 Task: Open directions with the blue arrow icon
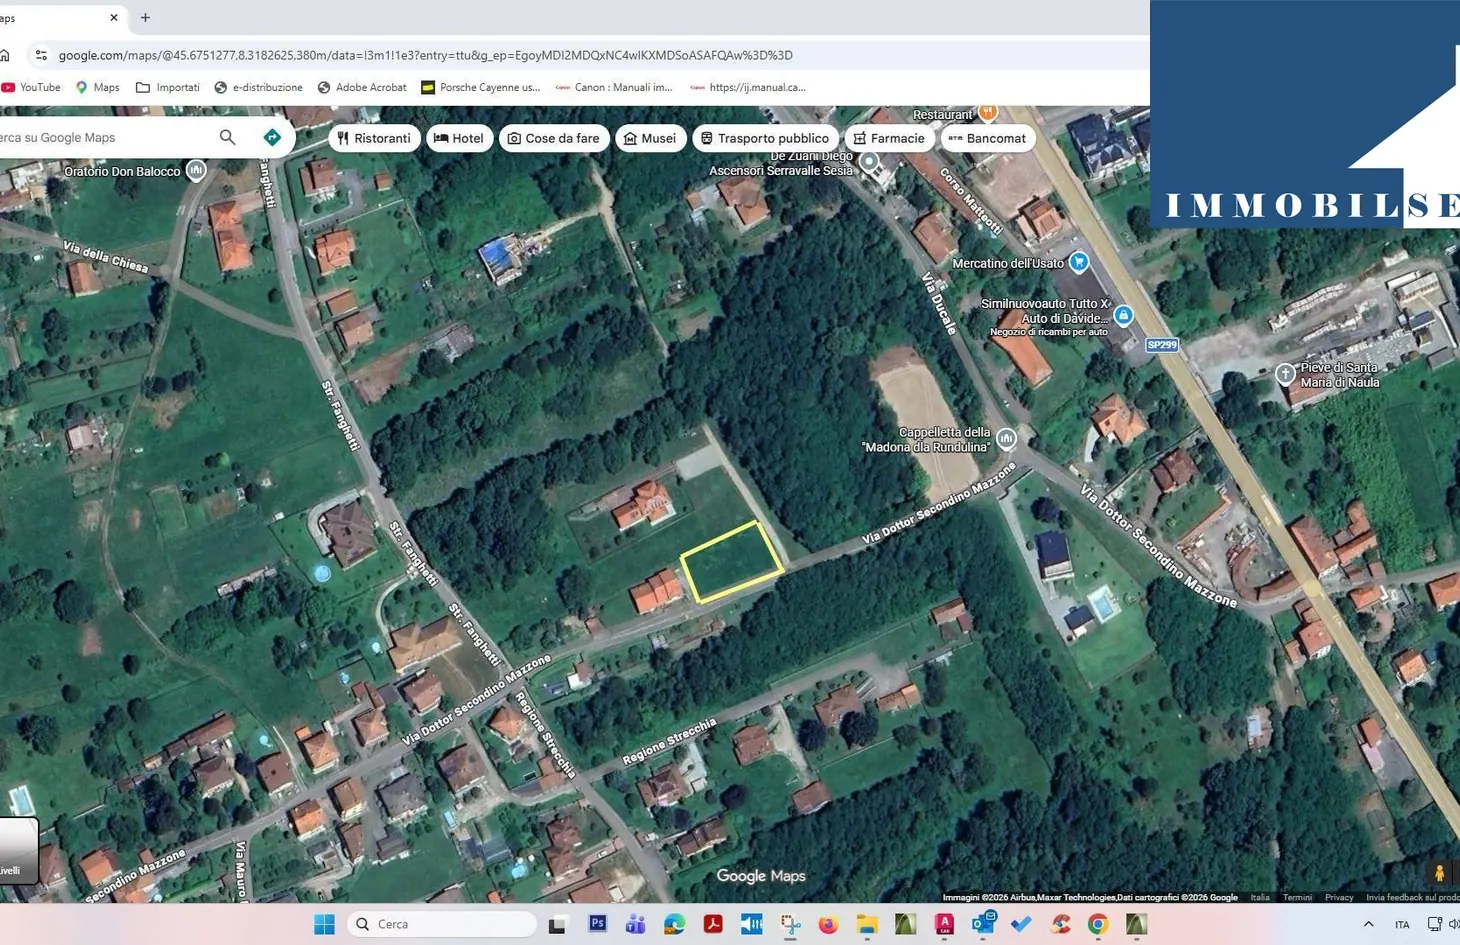tap(272, 138)
